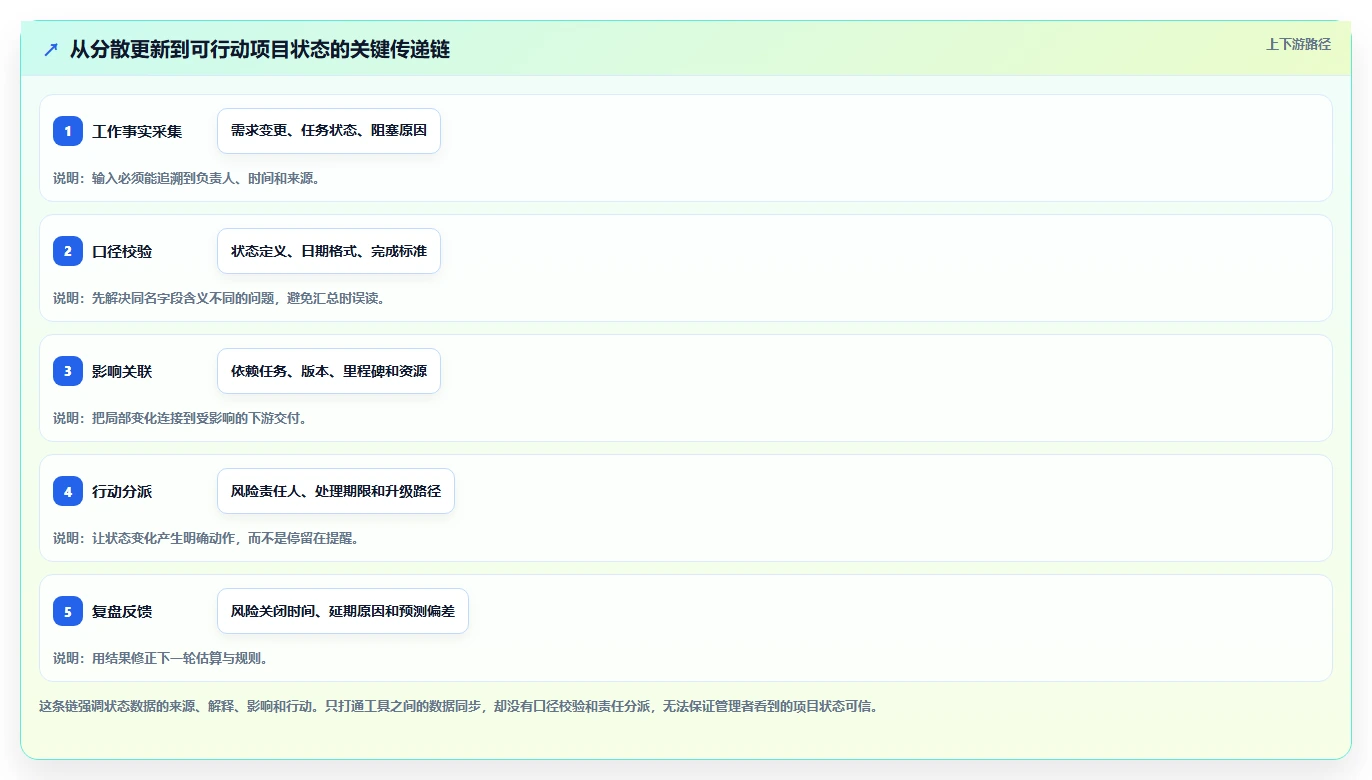Select the step 1 number badge
The image size is (1372, 780).
[x=68, y=131]
